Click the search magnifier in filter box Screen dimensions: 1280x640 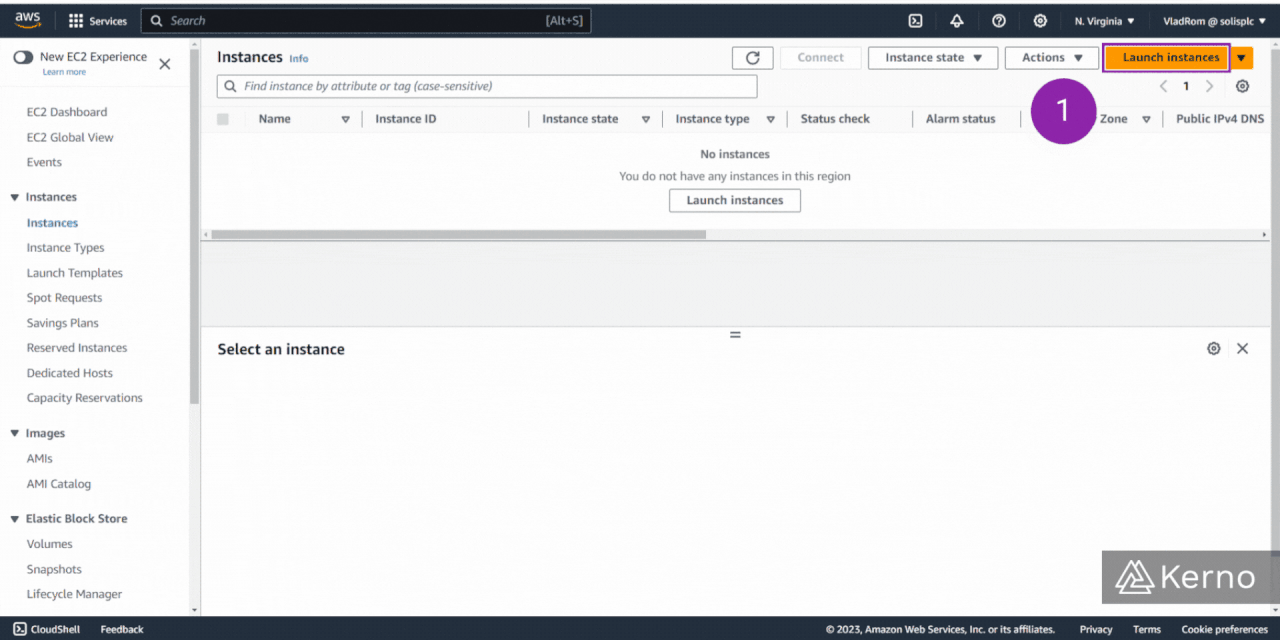coord(231,86)
